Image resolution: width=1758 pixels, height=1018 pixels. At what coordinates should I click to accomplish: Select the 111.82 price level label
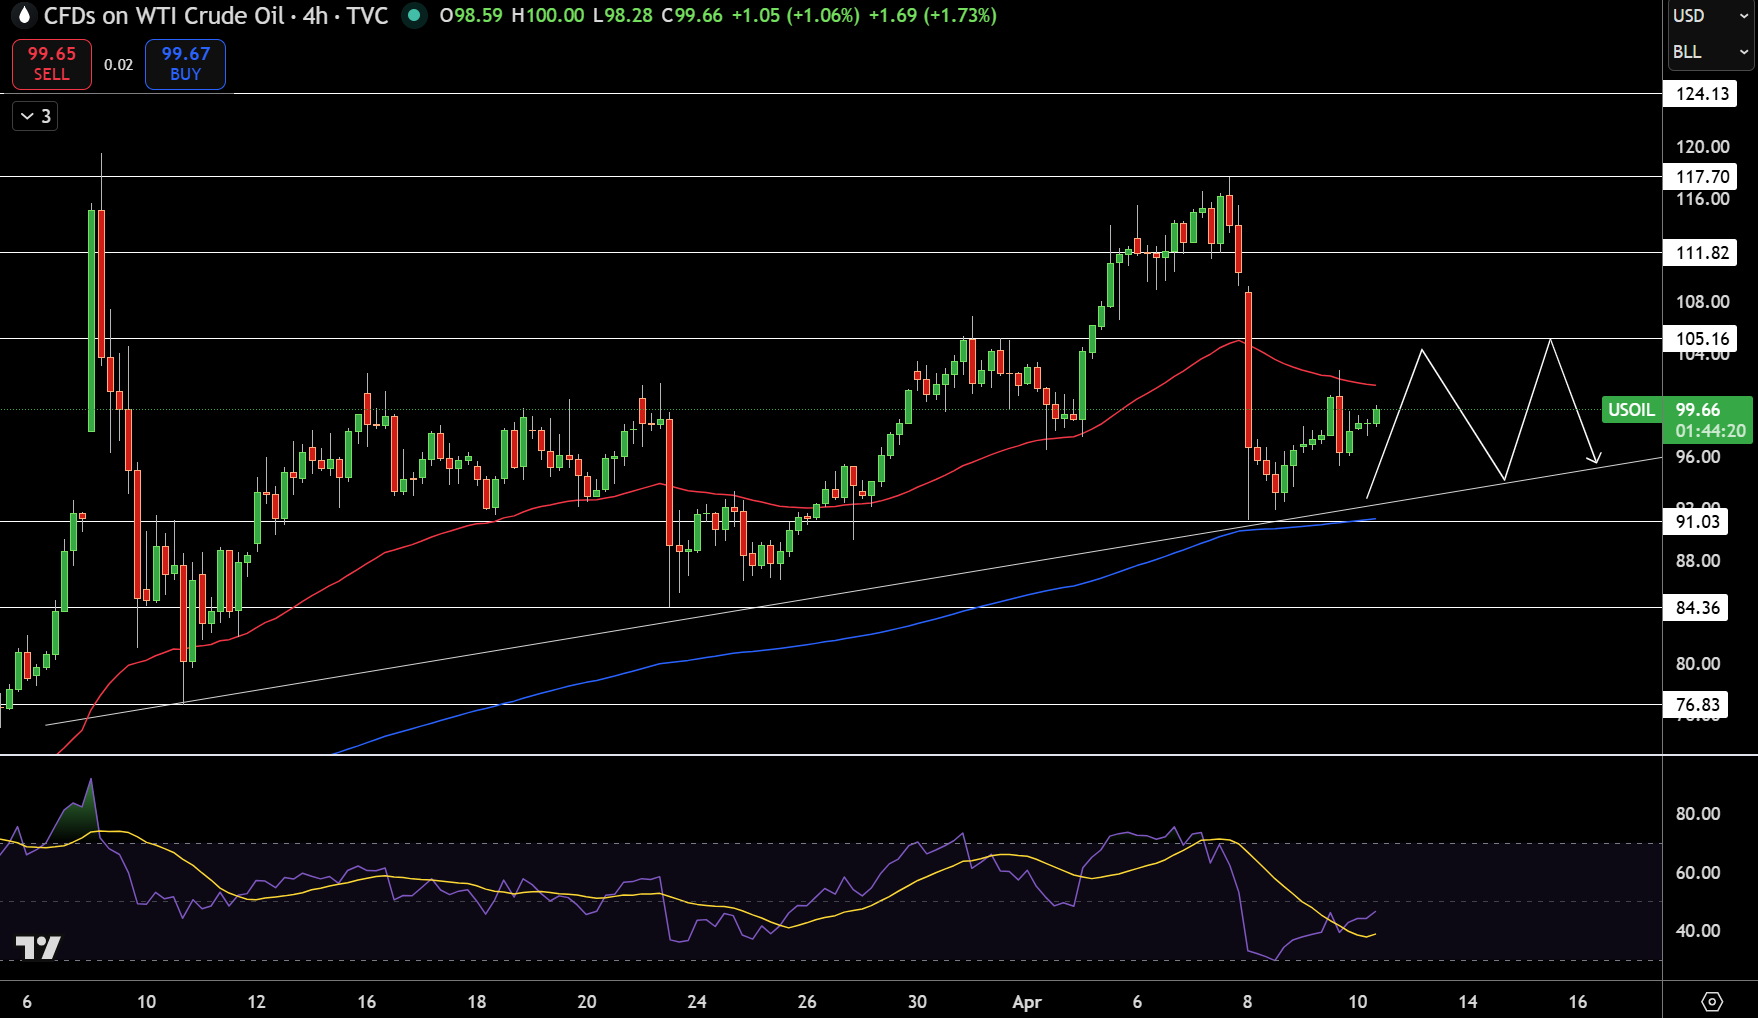coord(1702,253)
